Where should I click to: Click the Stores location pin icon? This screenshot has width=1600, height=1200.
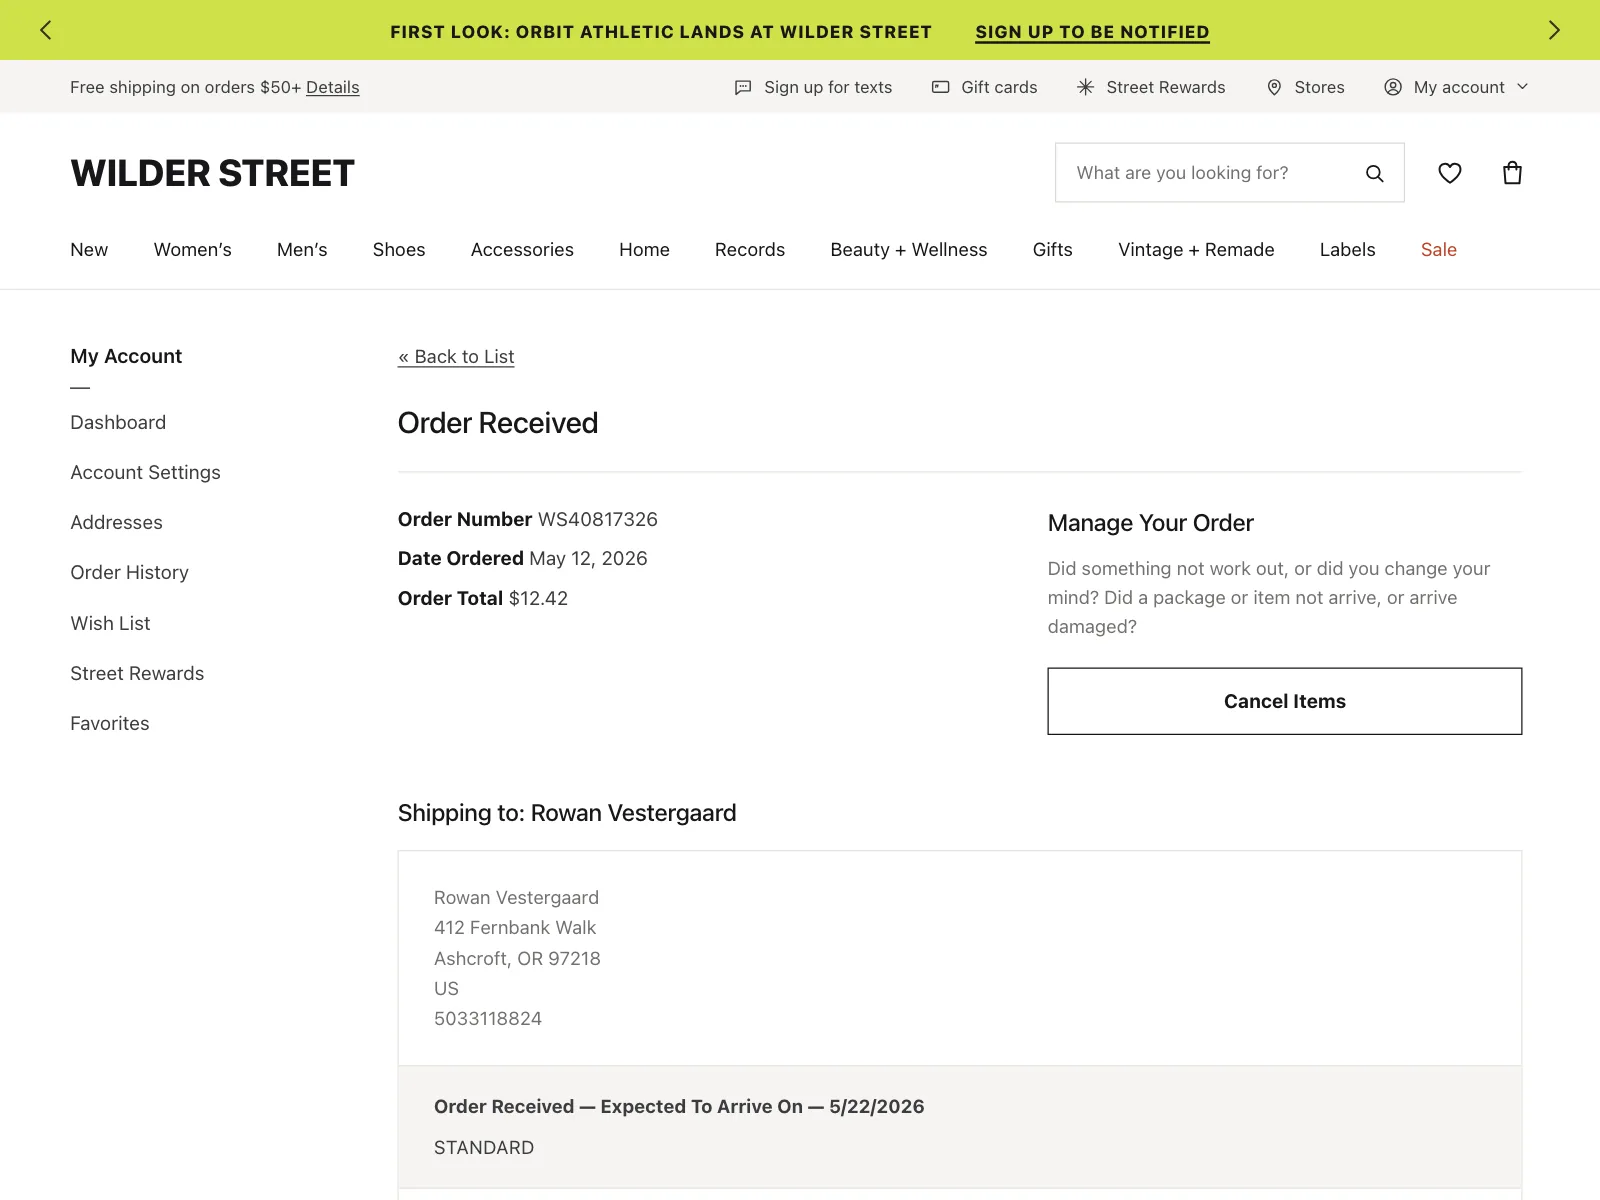[1274, 87]
